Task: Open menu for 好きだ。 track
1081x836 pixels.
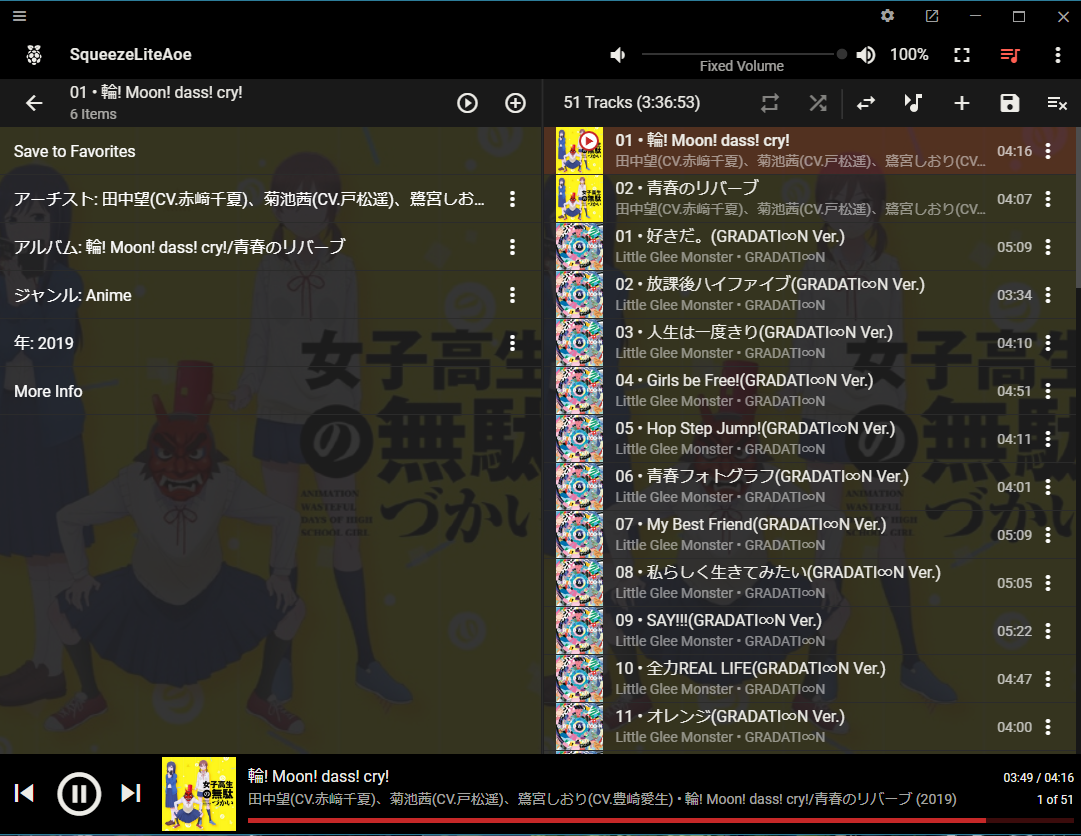Action: click(1048, 247)
